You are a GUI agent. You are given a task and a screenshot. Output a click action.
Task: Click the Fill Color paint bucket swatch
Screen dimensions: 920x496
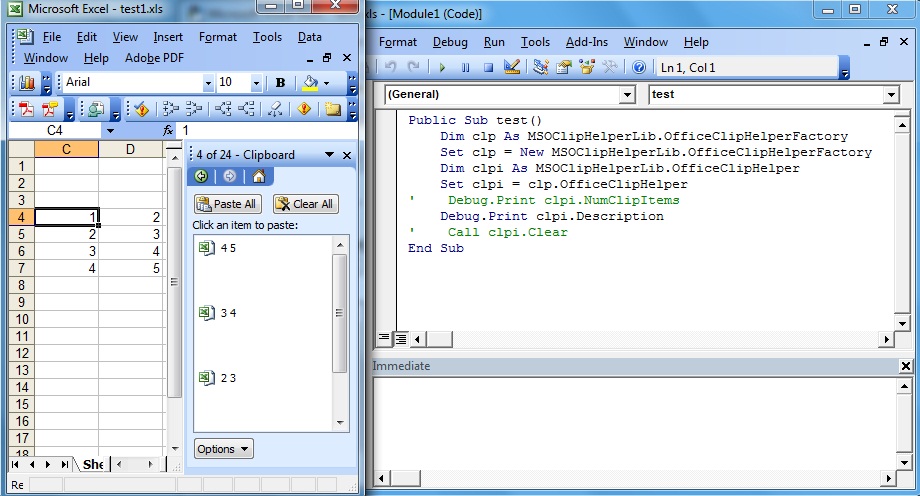click(311, 83)
